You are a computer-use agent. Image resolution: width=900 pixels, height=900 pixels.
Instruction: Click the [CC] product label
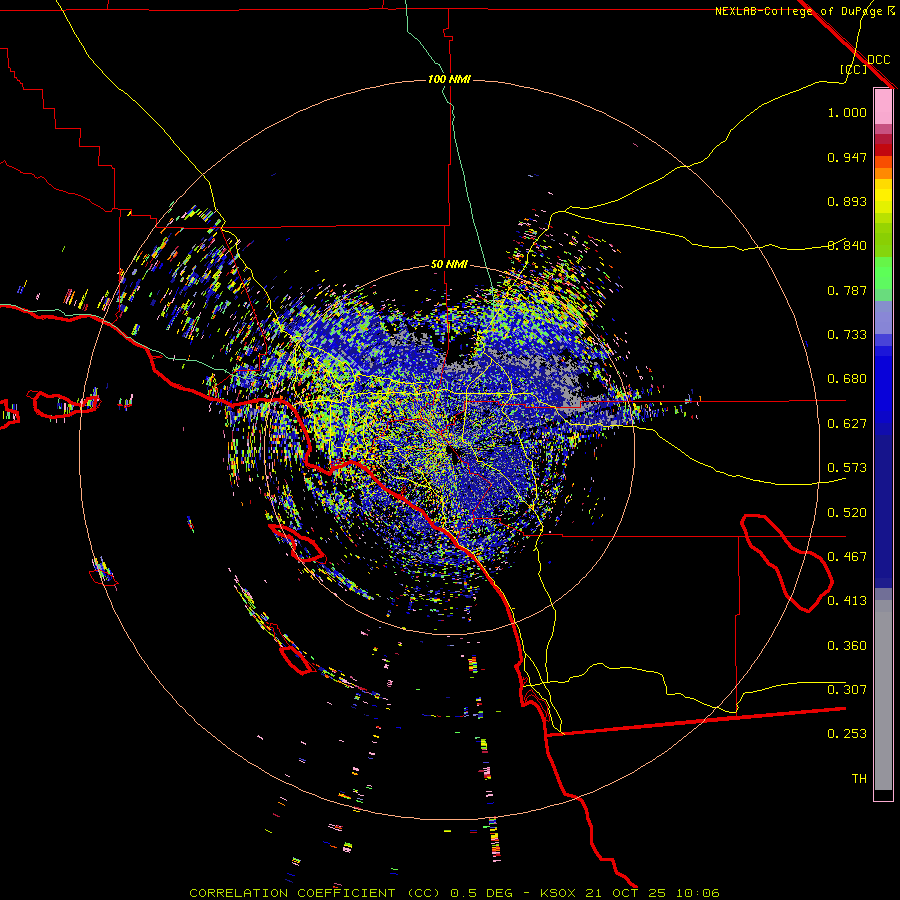tap(853, 69)
